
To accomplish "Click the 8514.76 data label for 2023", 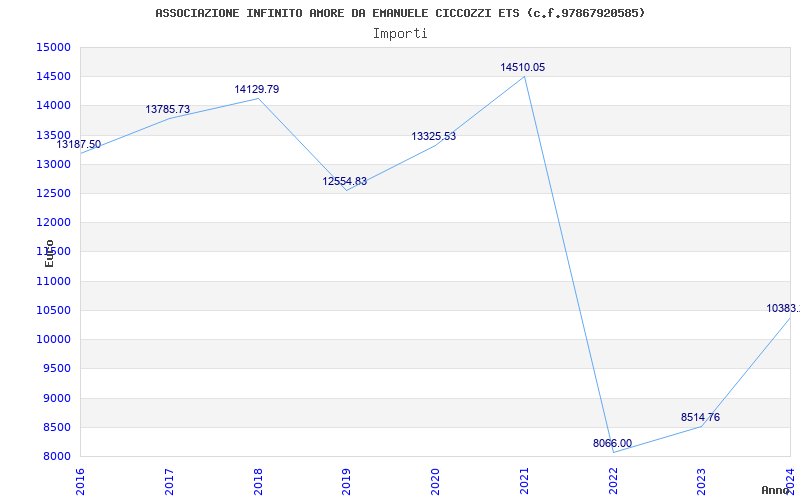I will pyautogui.click(x=701, y=417).
